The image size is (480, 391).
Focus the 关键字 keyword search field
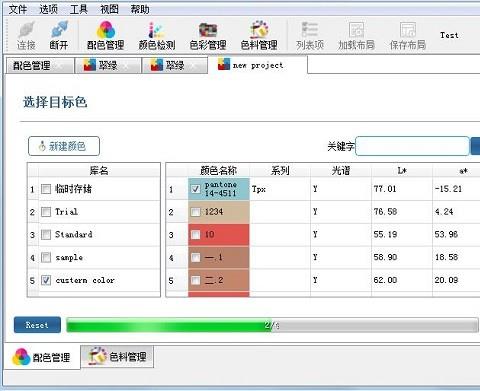[412, 146]
